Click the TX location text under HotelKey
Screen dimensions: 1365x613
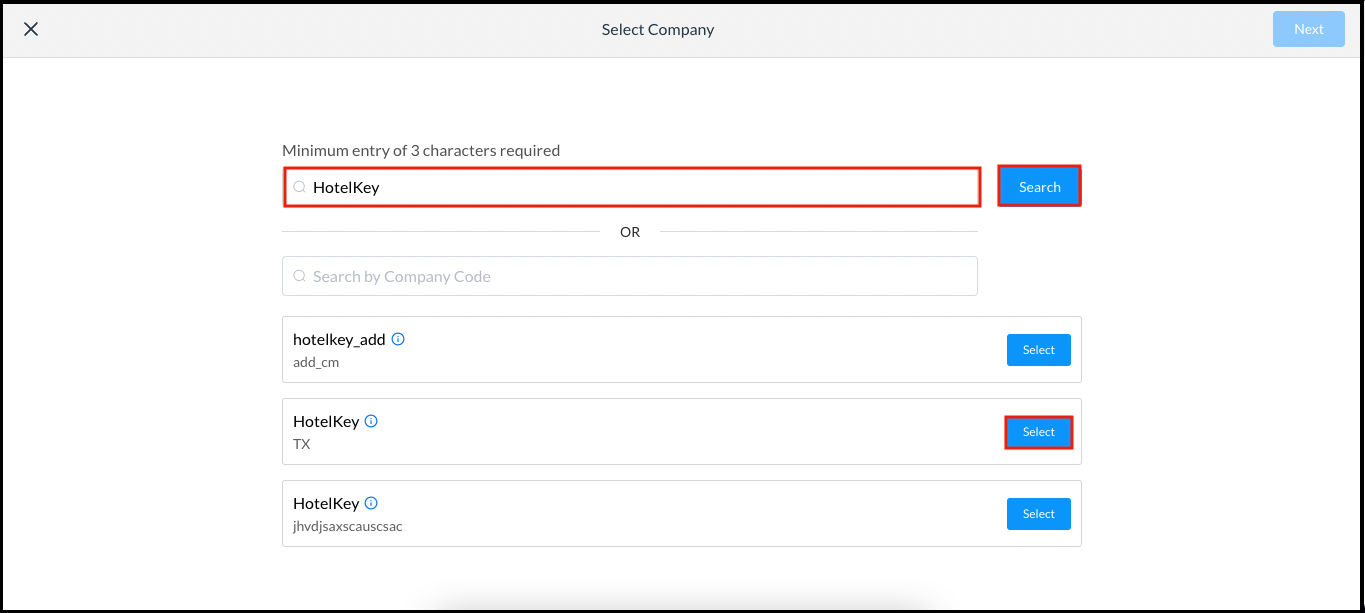click(301, 444)
